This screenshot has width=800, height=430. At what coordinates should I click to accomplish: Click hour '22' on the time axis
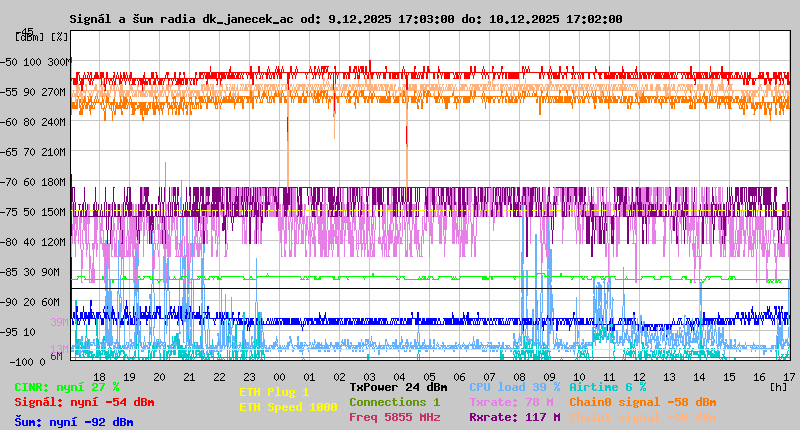point(219,377)
